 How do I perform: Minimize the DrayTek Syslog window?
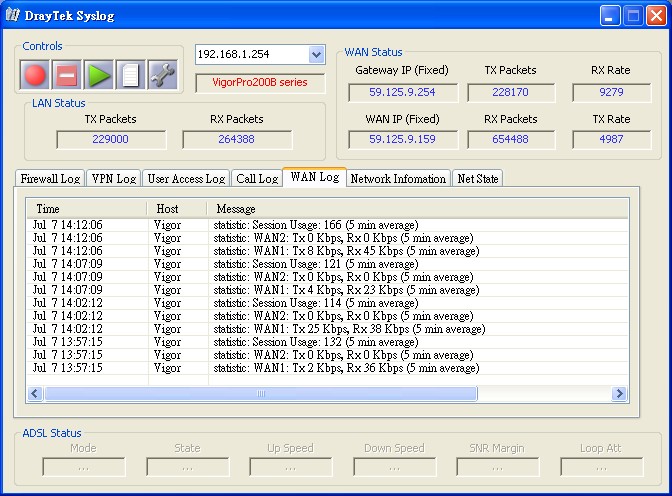pyautogui.click(x=609, y=16)
